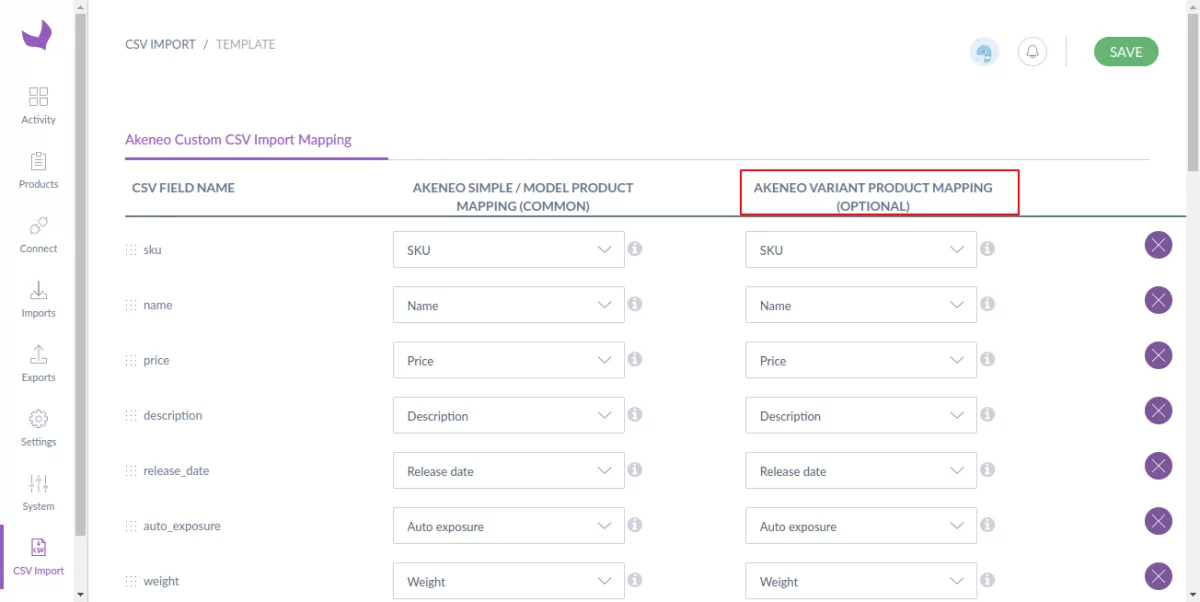The width and height of the screenshot is (1200, 602).
Task: Click CSV IMPORT in the breadcrumb
Action: (160, 44)
